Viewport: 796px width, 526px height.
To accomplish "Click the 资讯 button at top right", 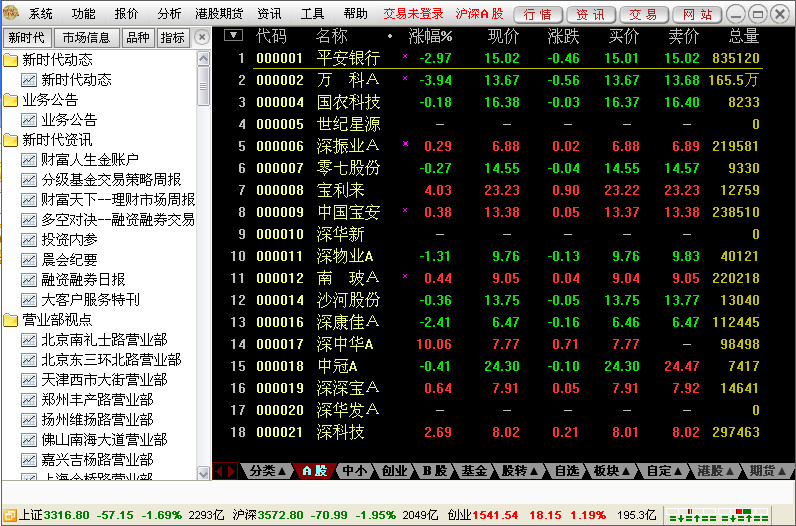I will click(590, 14).
